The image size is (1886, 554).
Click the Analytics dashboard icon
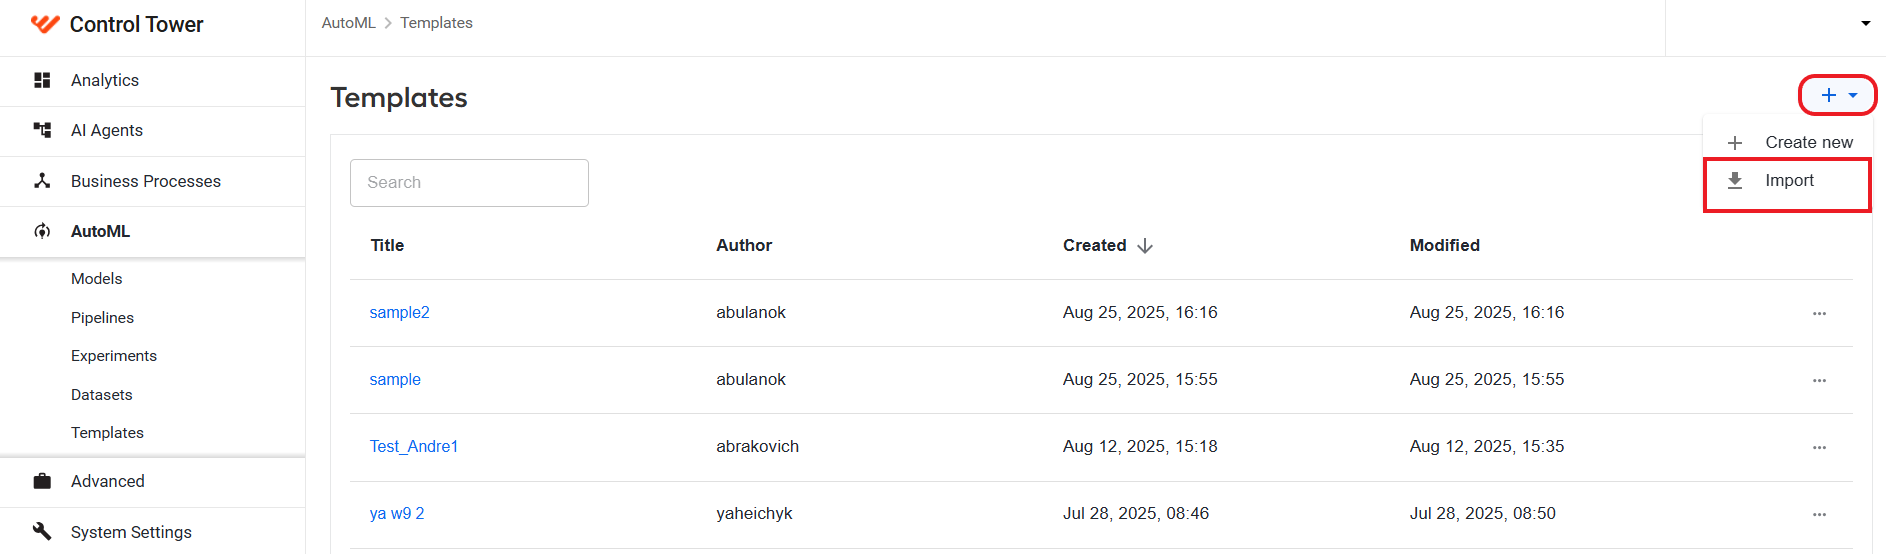(x=42, y=80)
